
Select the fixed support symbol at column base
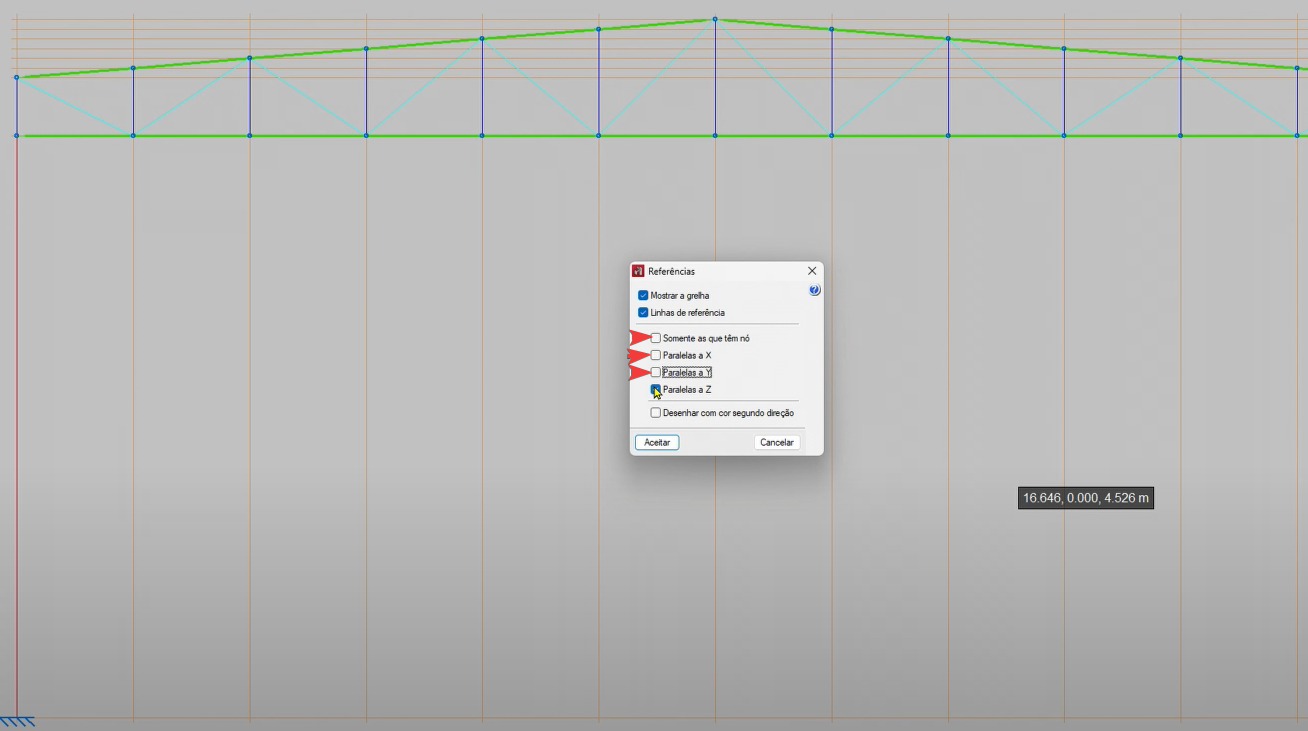pos(18,722)
